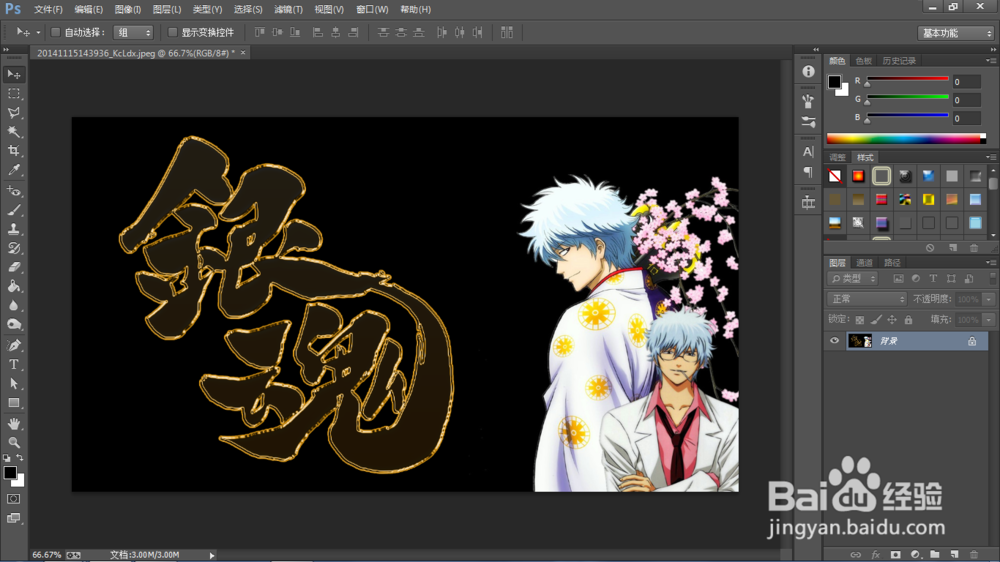Select the Hand tool

click(x=13, y=424)
